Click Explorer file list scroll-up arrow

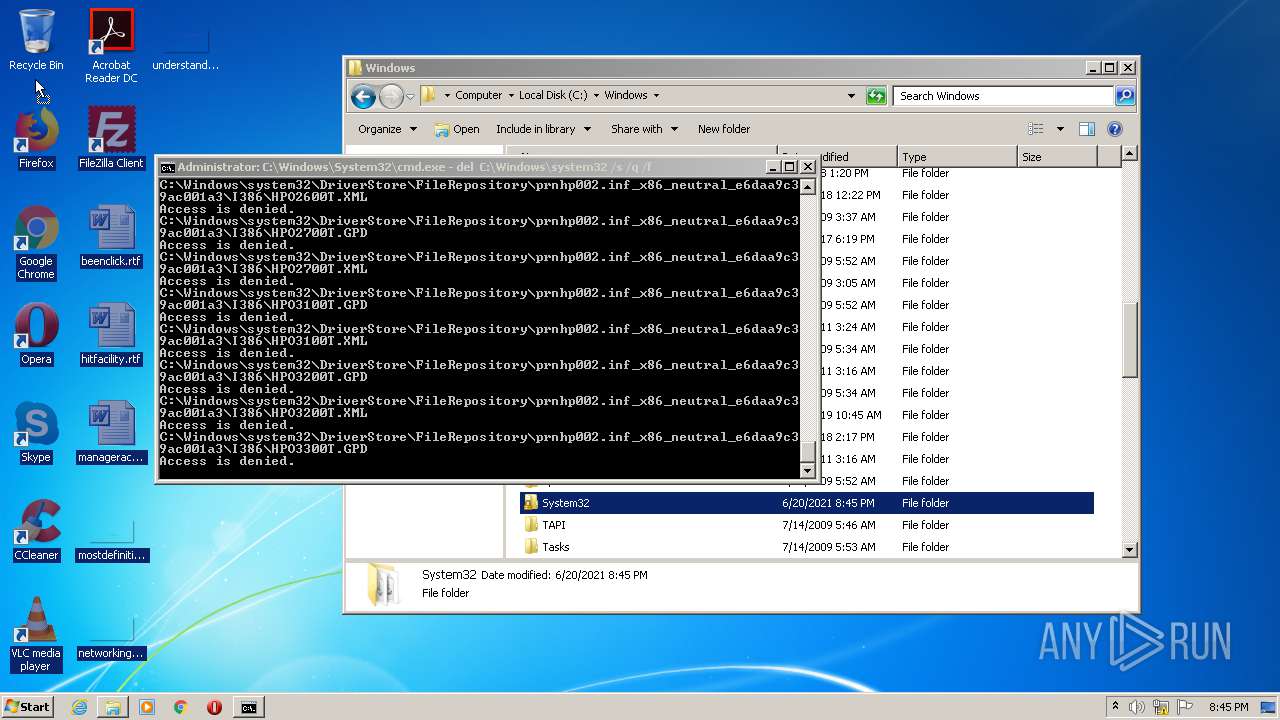tap(1129, 154)
